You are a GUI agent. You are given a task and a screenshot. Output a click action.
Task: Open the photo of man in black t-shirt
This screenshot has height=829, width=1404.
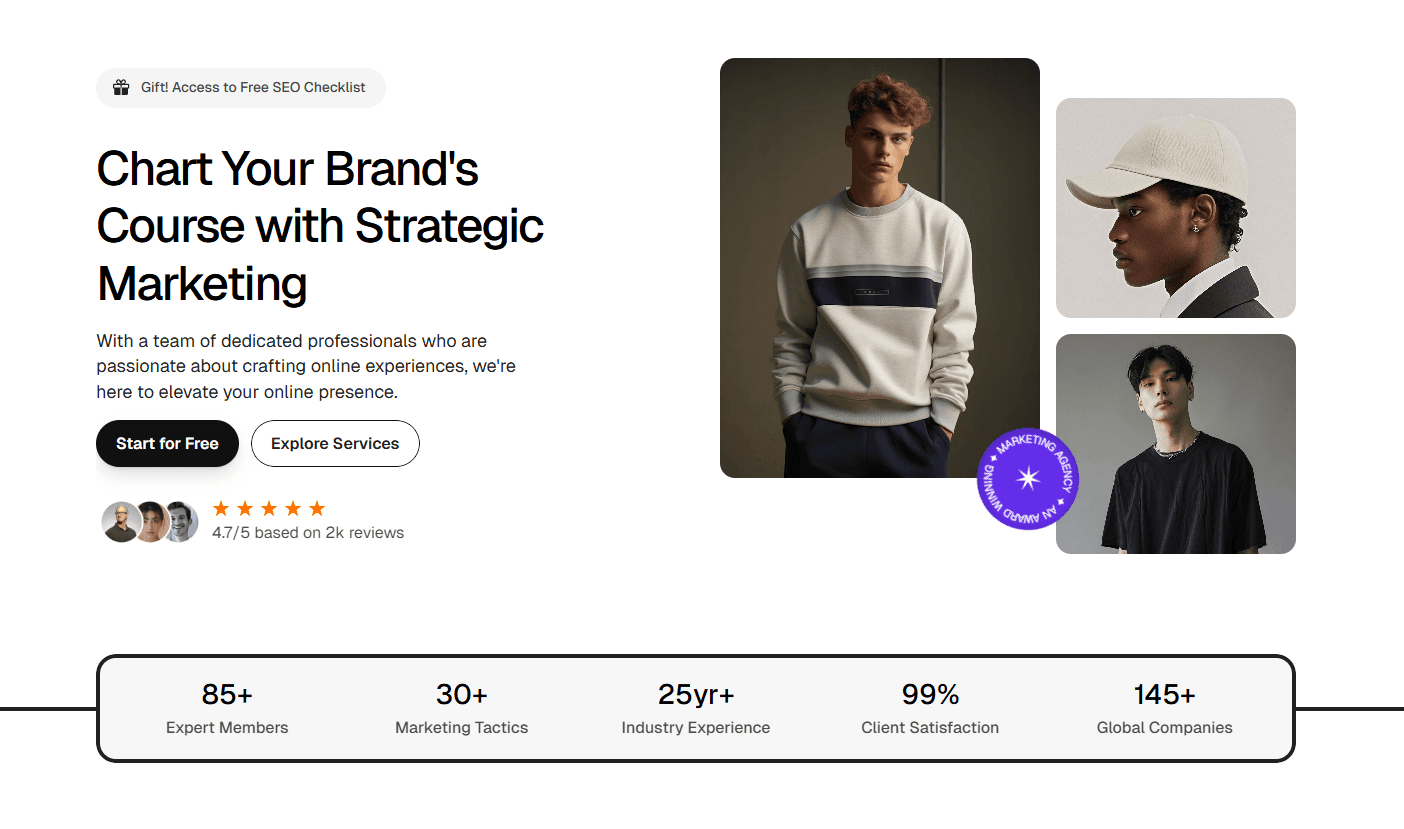(1176, 444)
